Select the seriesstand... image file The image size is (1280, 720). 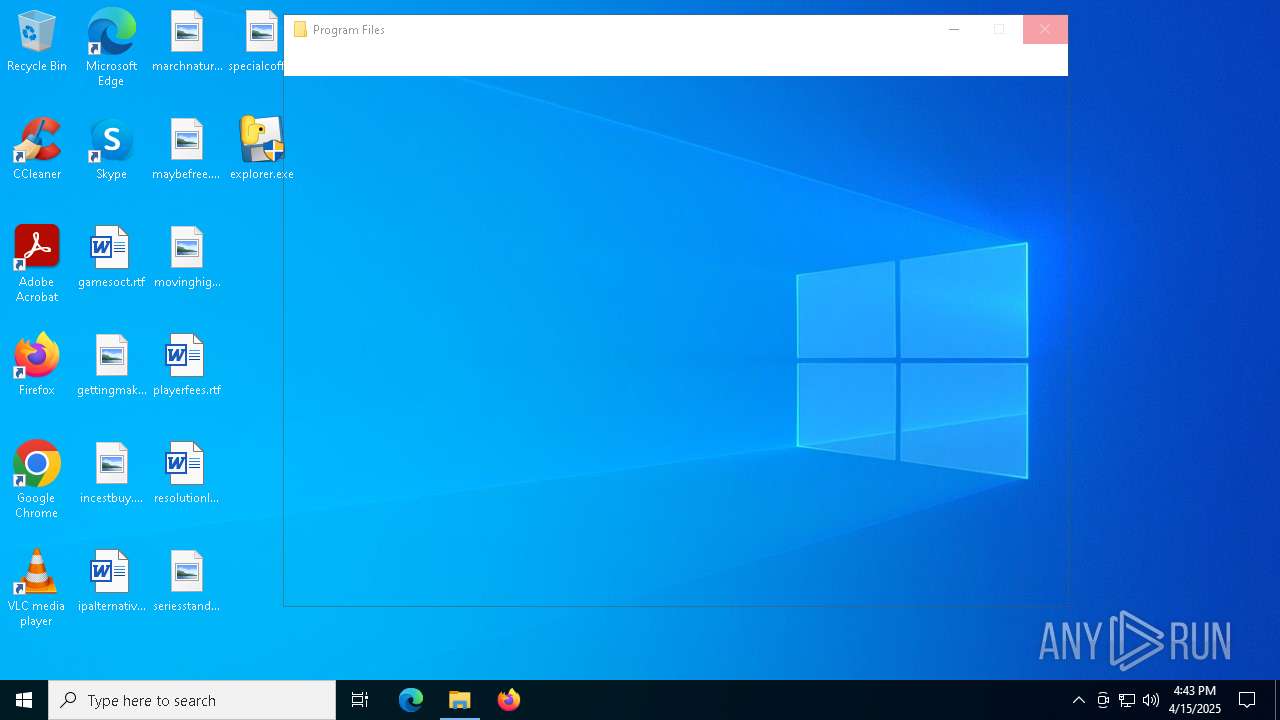(x=187, y=581)
